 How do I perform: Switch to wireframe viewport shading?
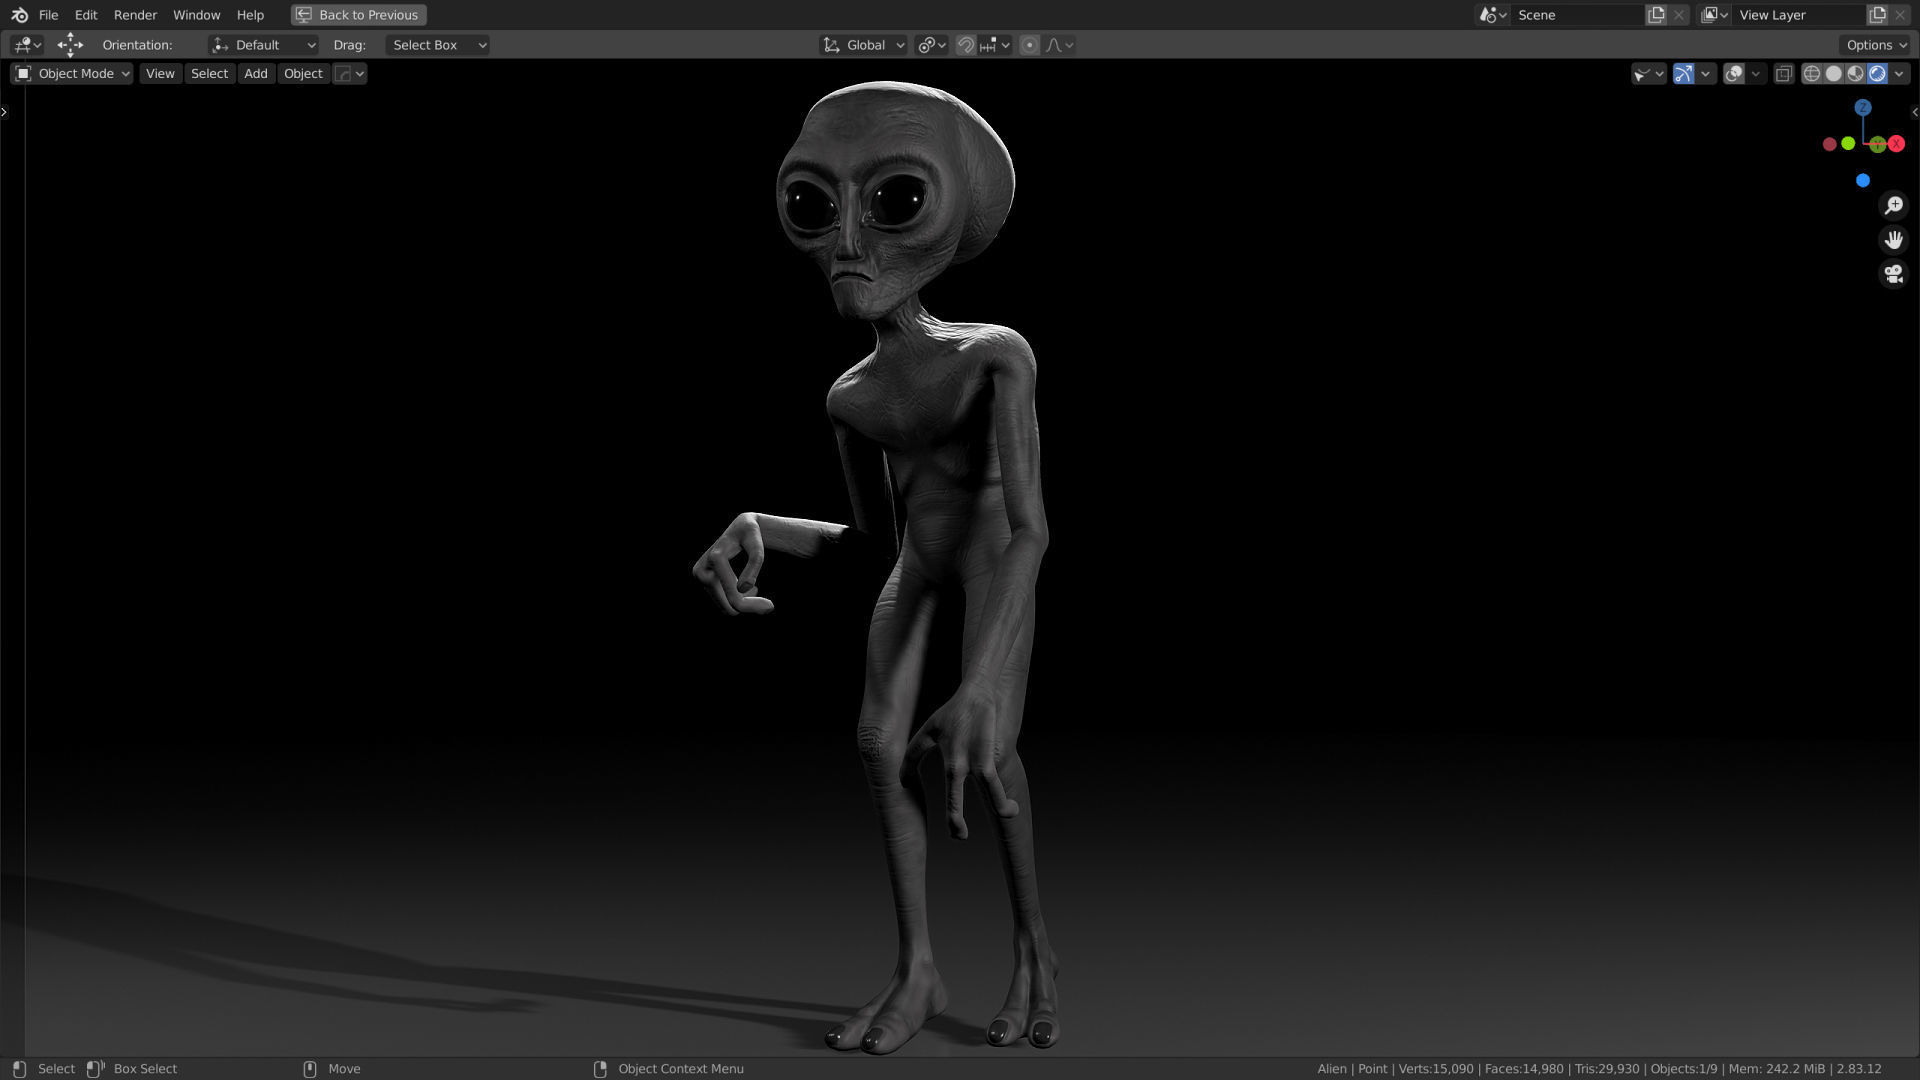click(1811, 74)
